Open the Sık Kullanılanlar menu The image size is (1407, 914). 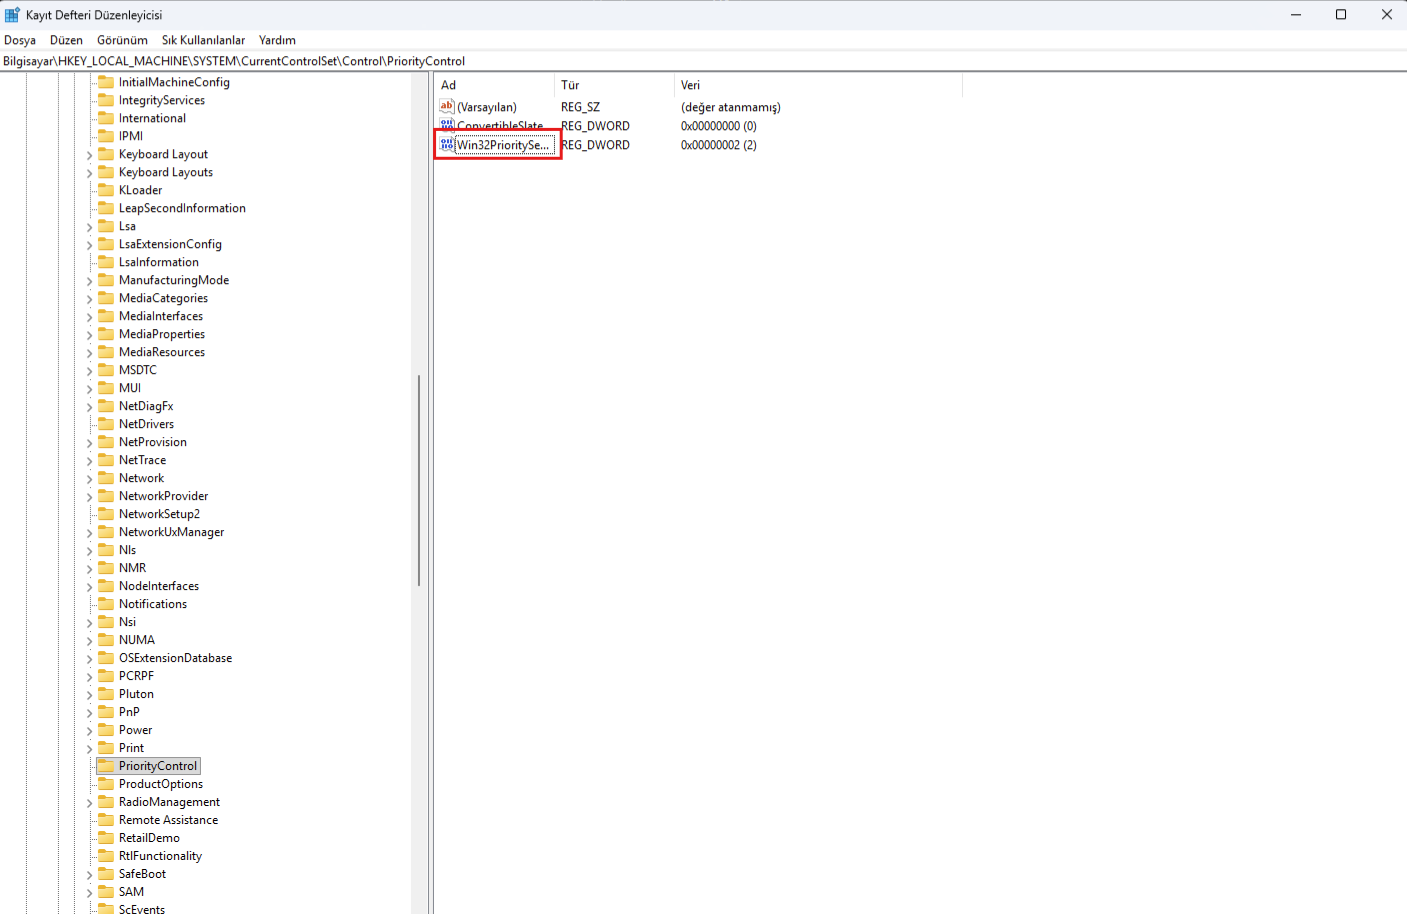pos(203,40)
